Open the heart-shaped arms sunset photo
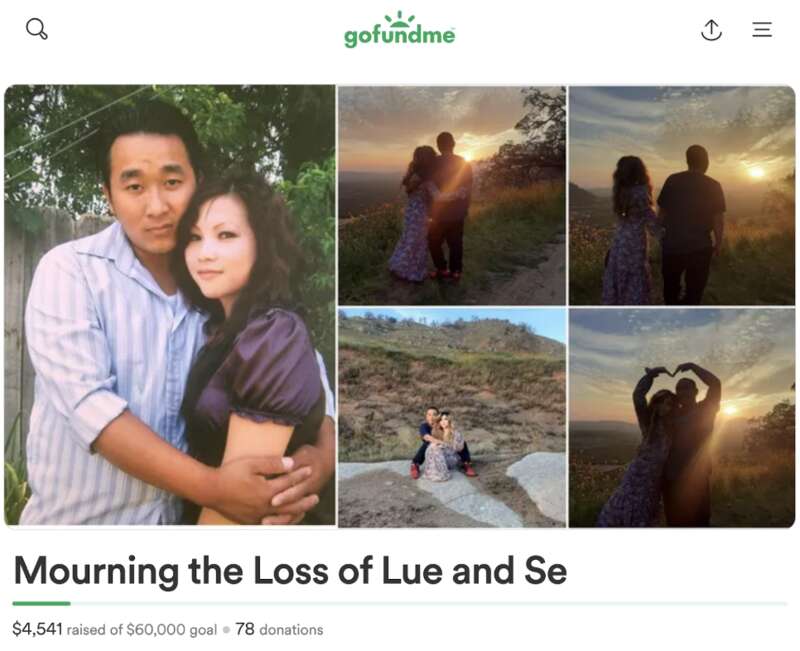 tap(682, 418)
